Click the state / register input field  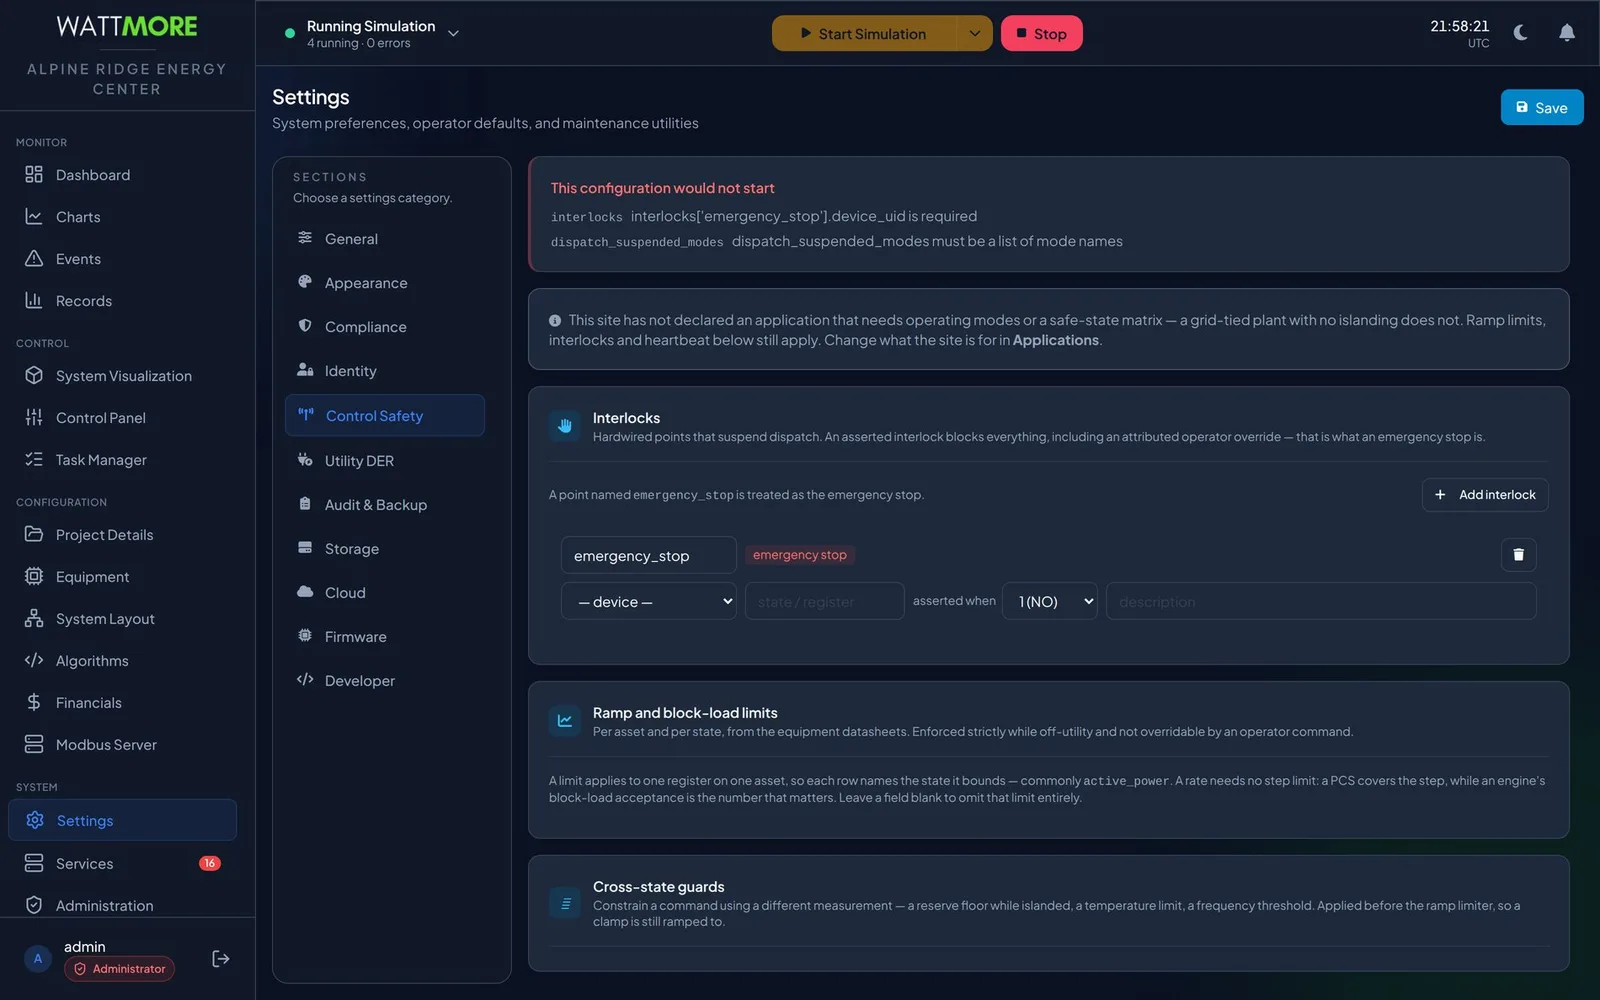click(825, 601)
